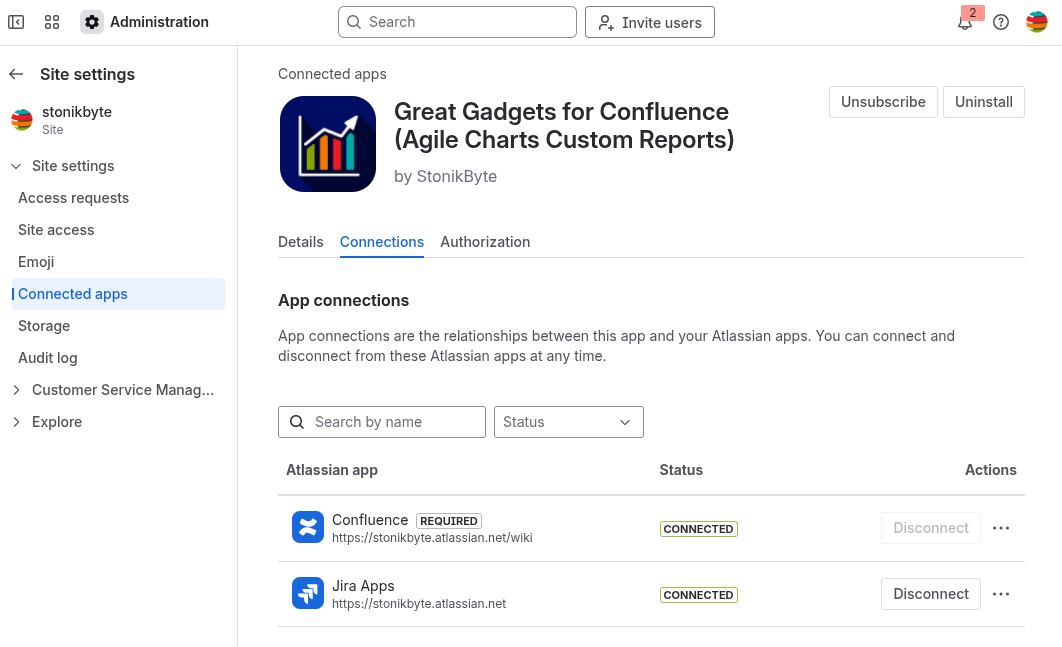
Task: Click the Administration gear icon
Action: coord(92,22)
